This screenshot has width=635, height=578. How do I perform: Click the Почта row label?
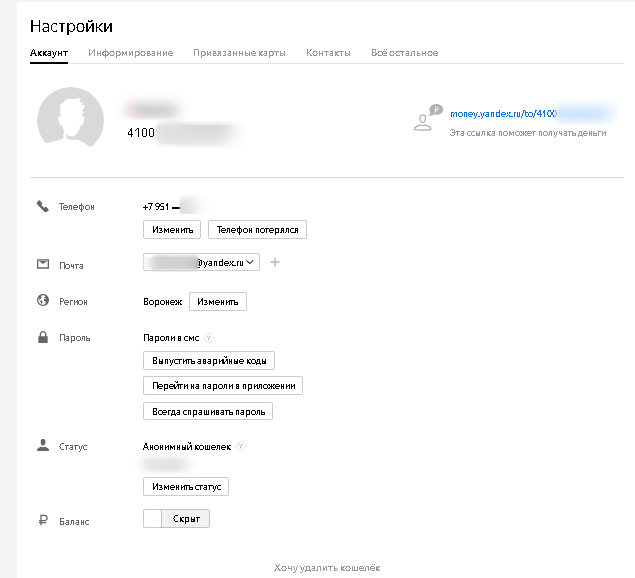click(71, 266)
